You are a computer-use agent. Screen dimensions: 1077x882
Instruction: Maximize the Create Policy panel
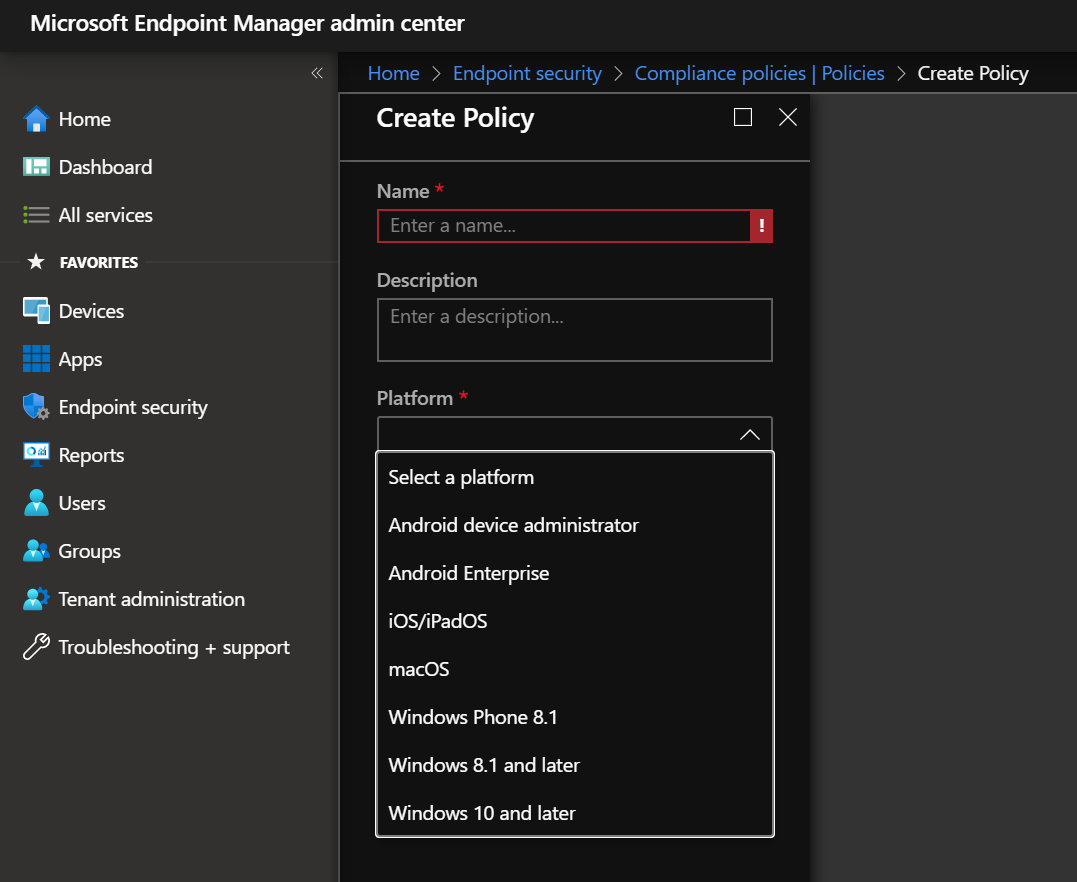tap(743, 117)
